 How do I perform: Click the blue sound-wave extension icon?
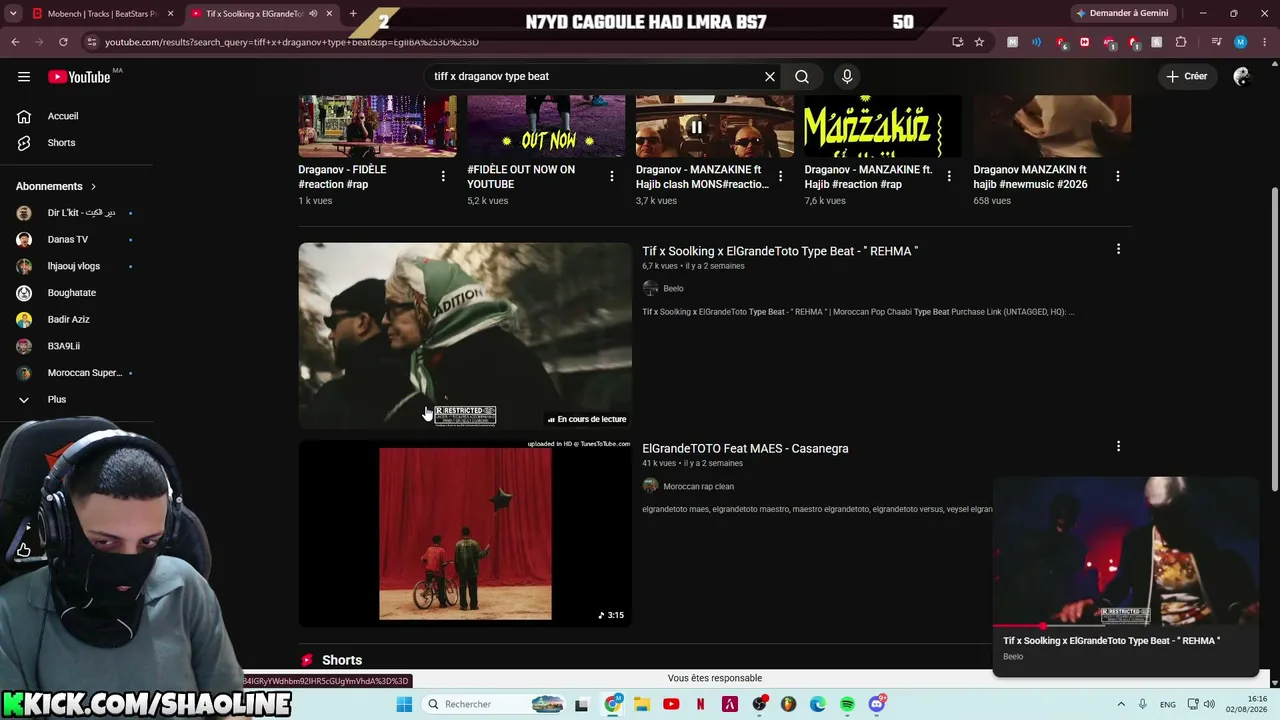pos(1036,42)
